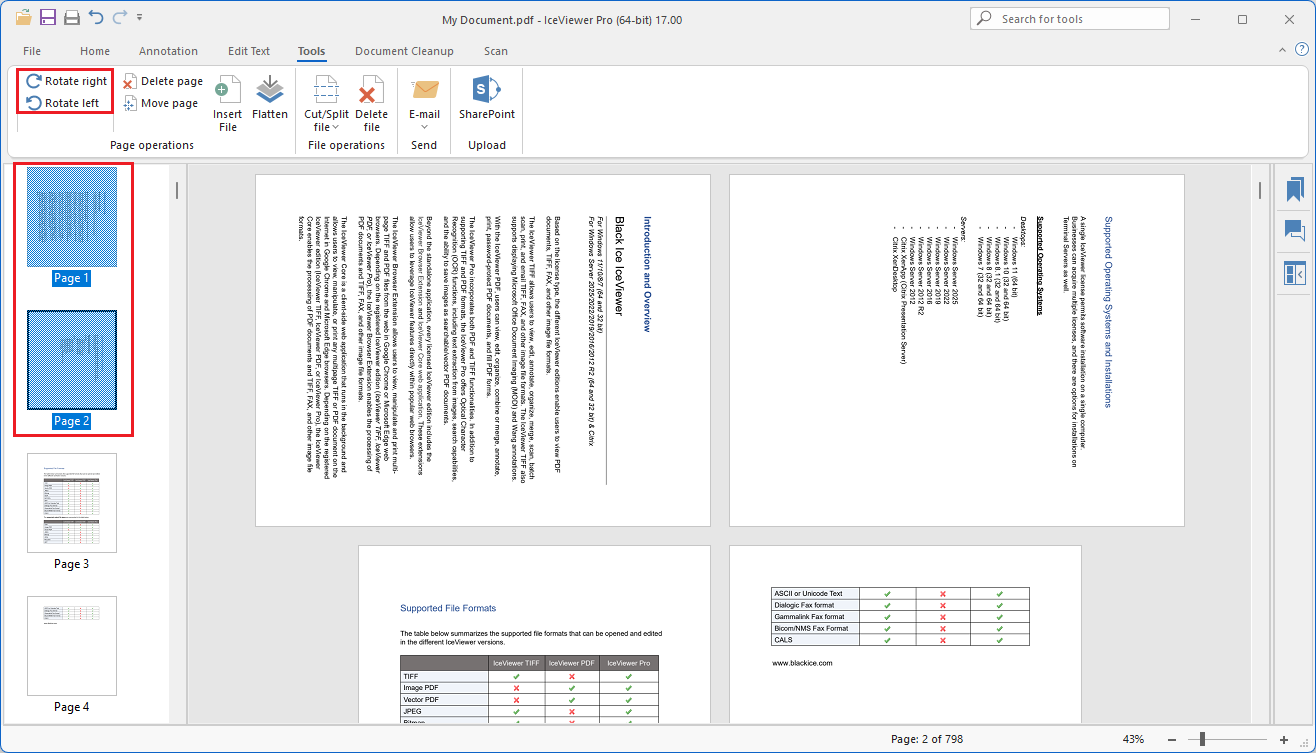
Task: Open the Document Cleanup tab
Action: click(404, 51)
